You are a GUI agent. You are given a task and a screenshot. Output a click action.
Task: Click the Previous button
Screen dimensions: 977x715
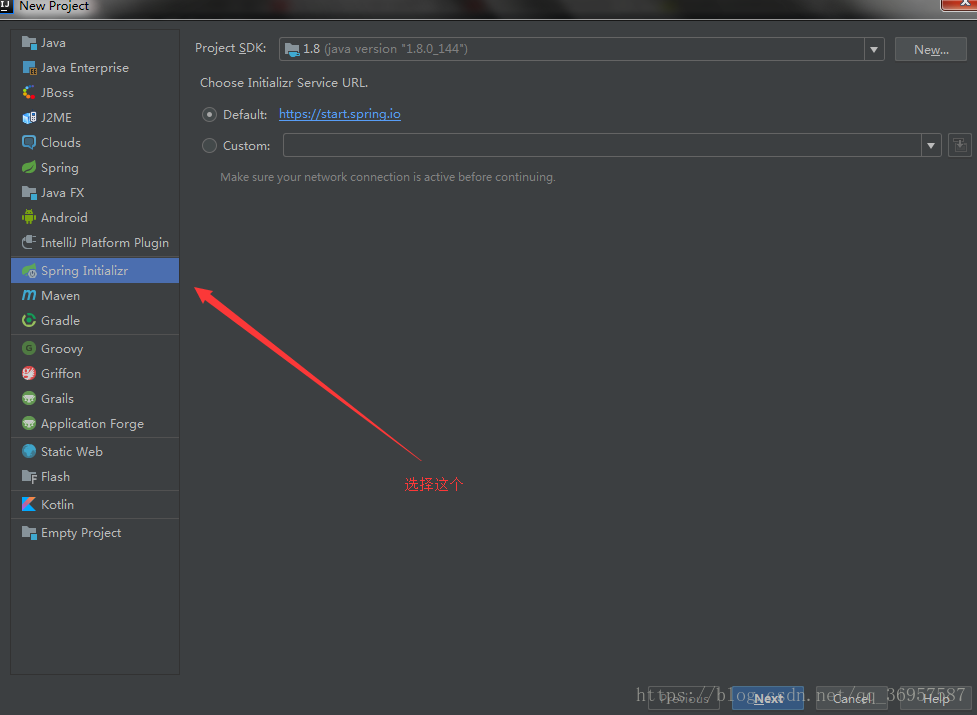coord(684,698)
